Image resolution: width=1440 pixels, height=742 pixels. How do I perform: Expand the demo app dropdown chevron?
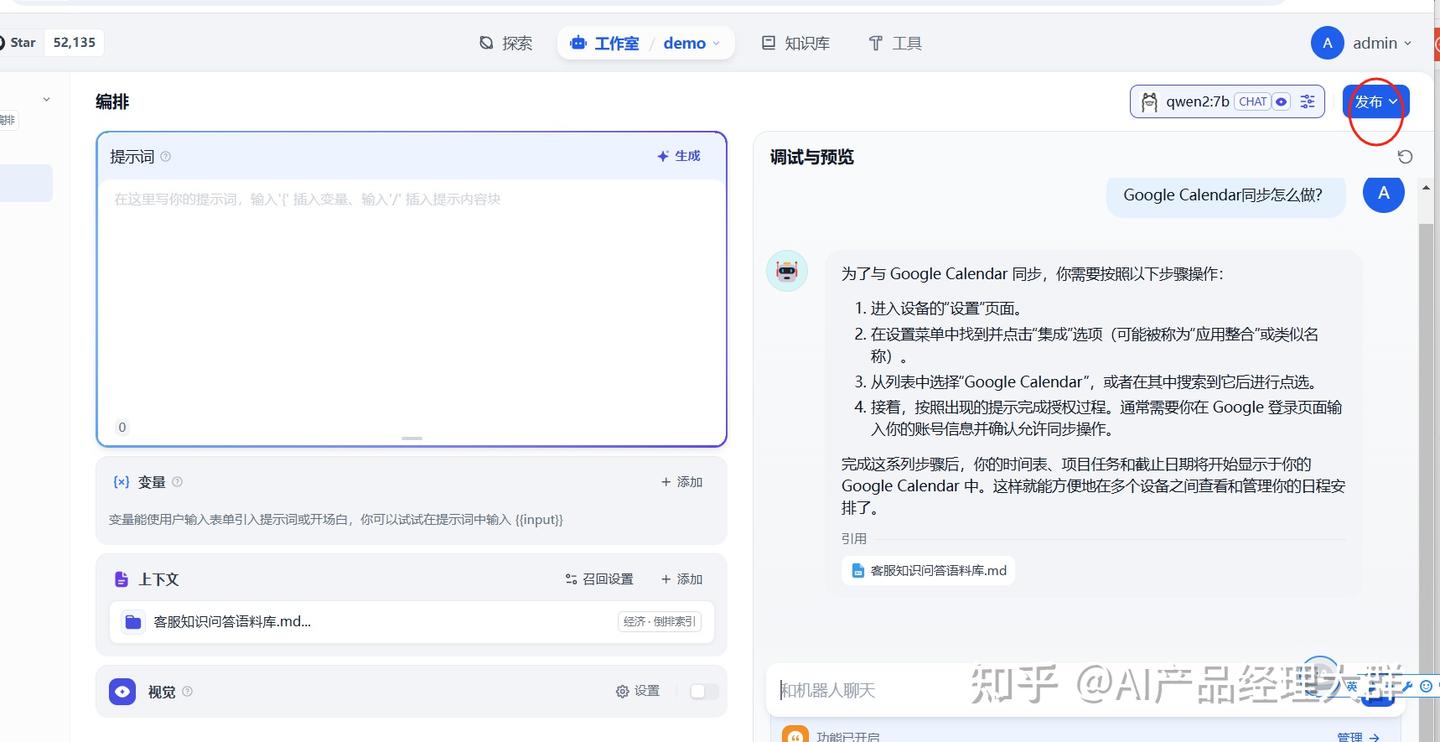click(x=716, y=44)
